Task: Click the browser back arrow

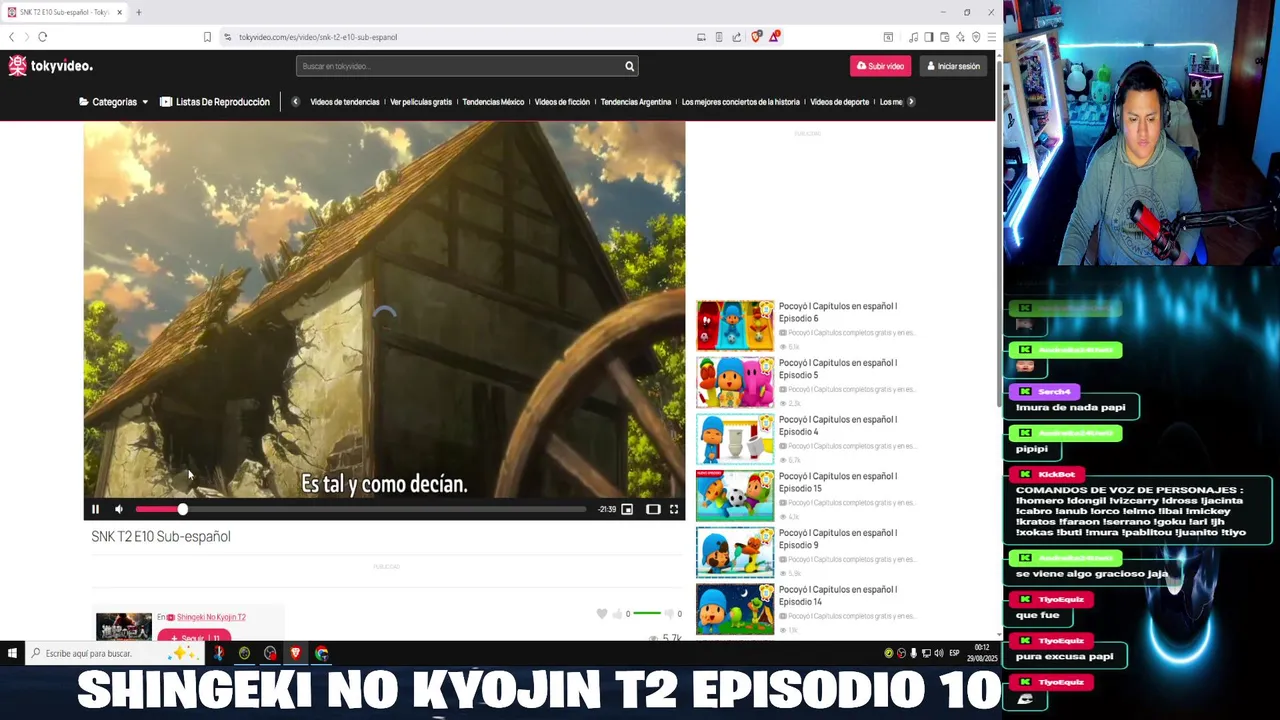Action: (12, 37)
